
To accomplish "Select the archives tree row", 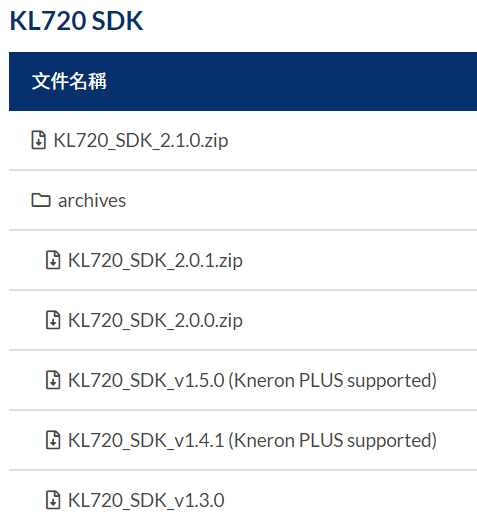I will click(243, 200).
